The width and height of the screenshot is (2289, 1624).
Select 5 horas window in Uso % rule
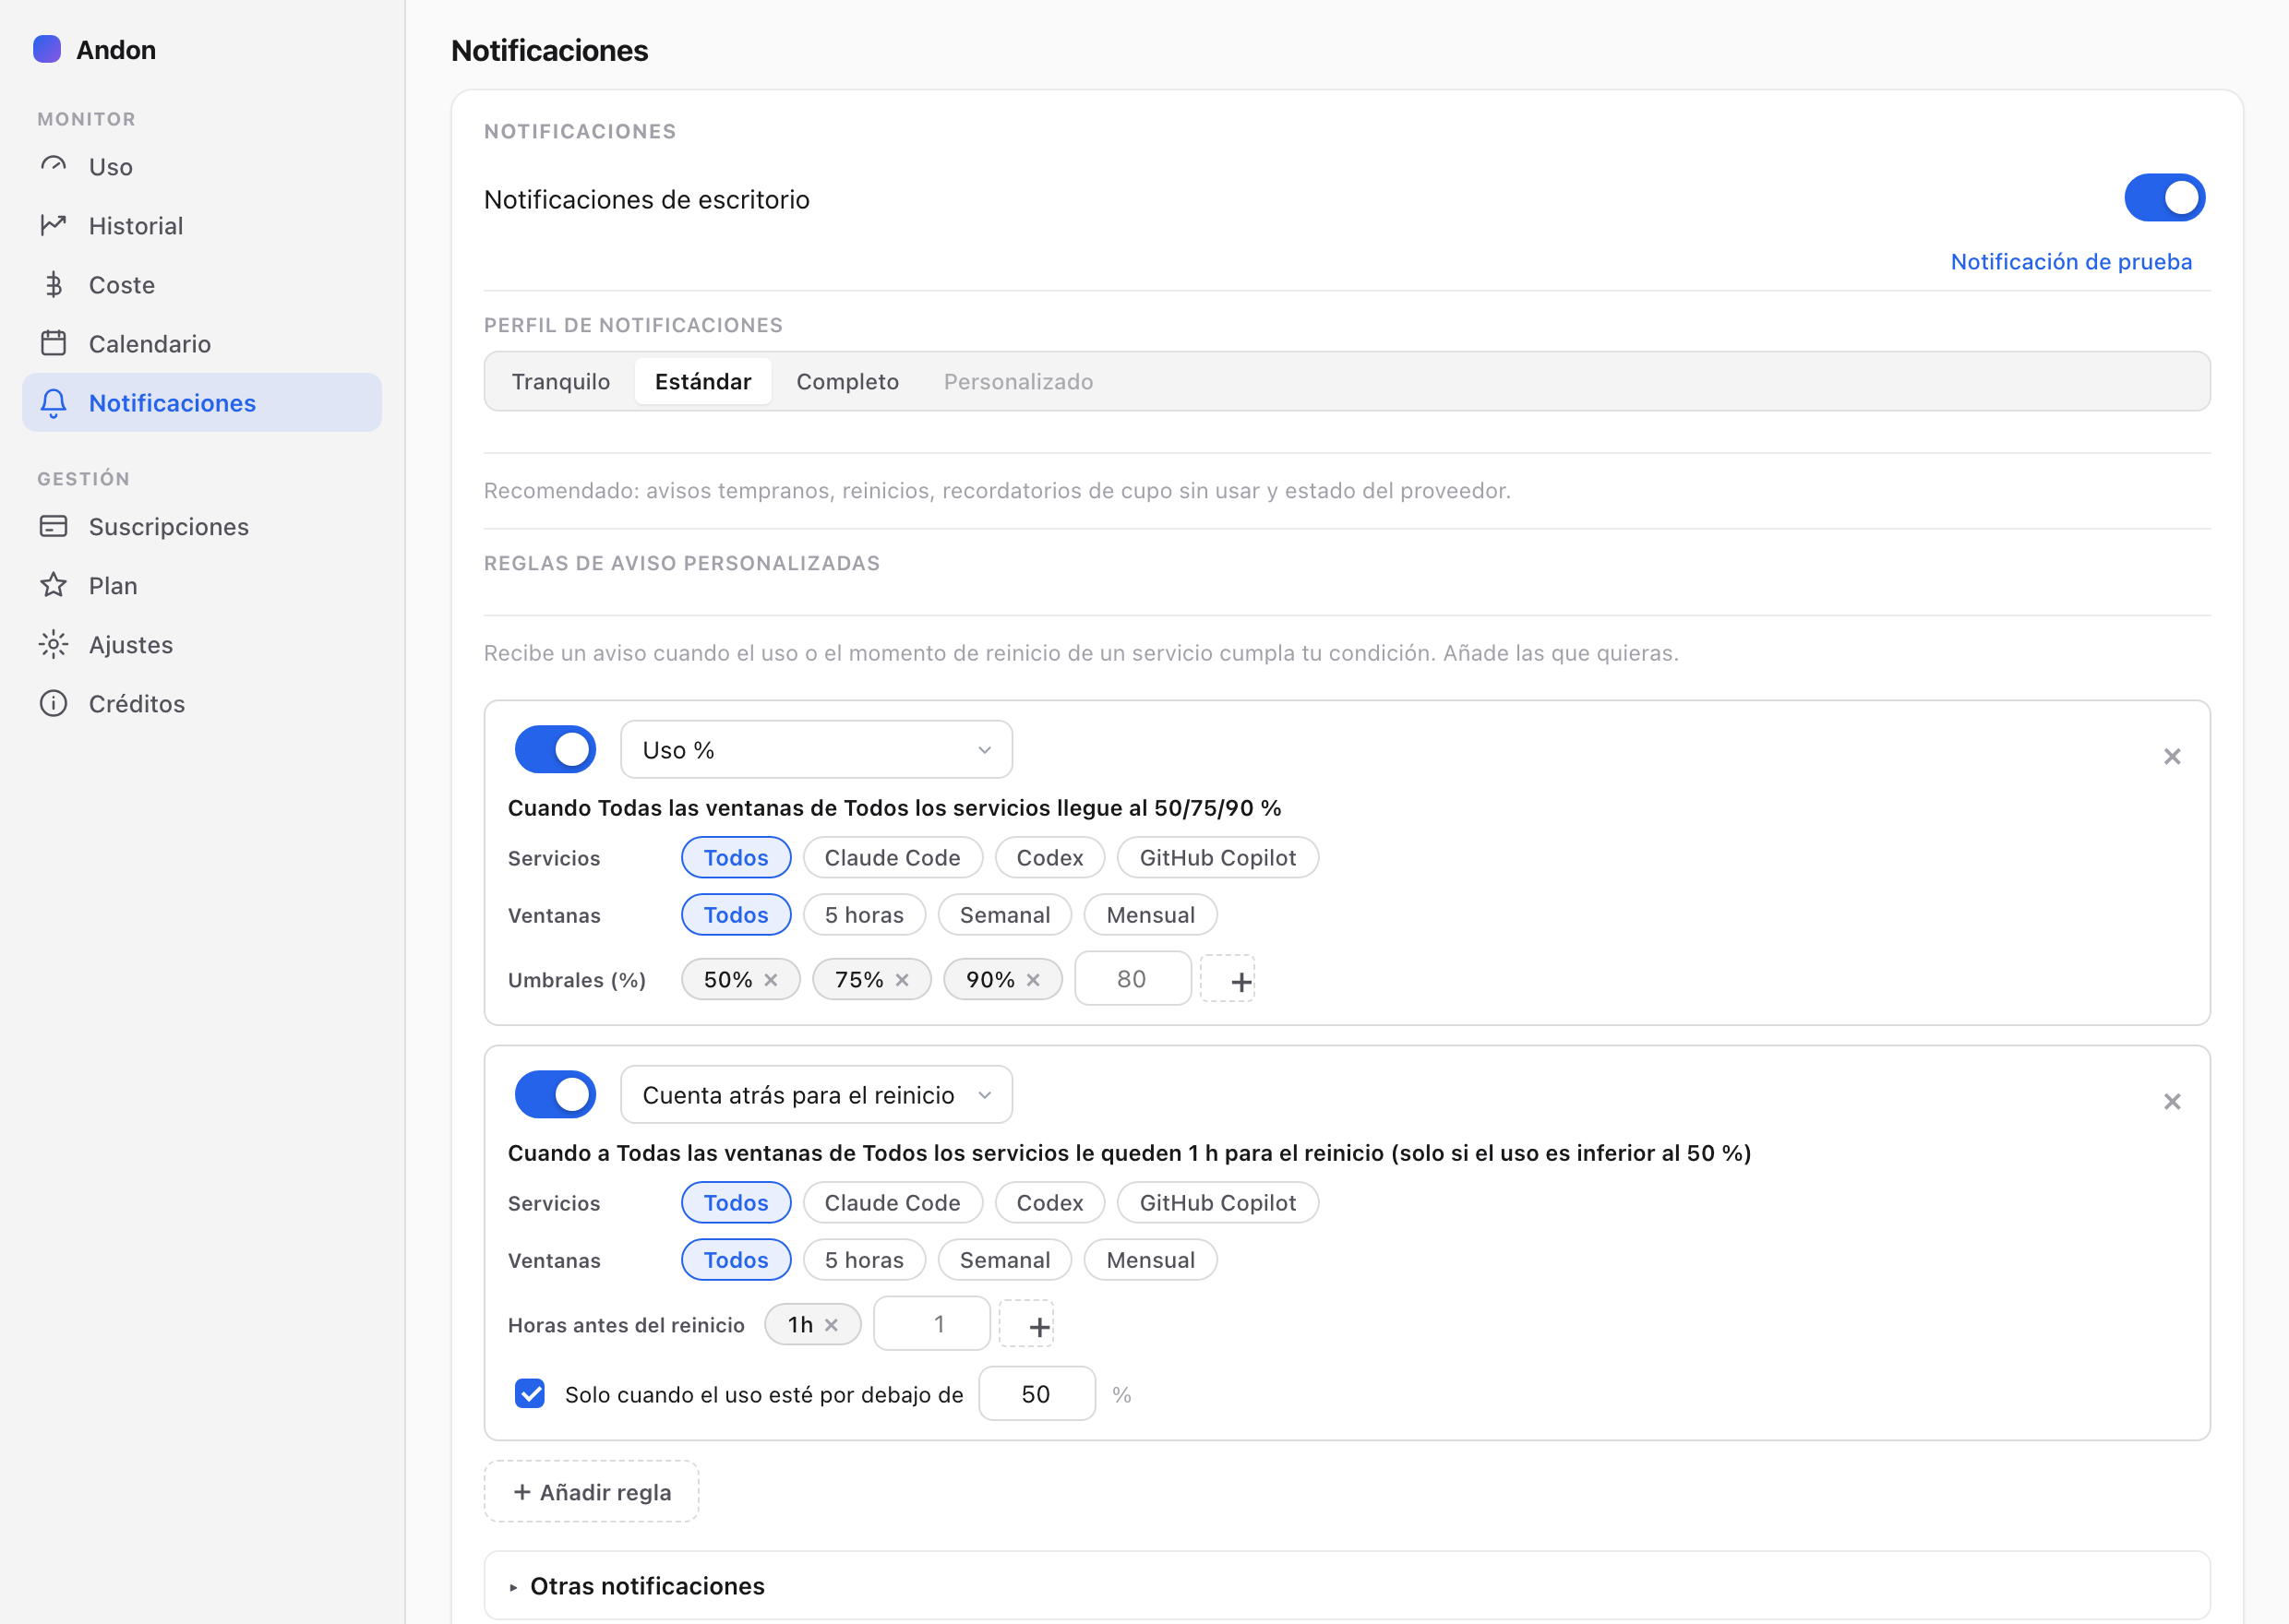(x=864, y=914)
